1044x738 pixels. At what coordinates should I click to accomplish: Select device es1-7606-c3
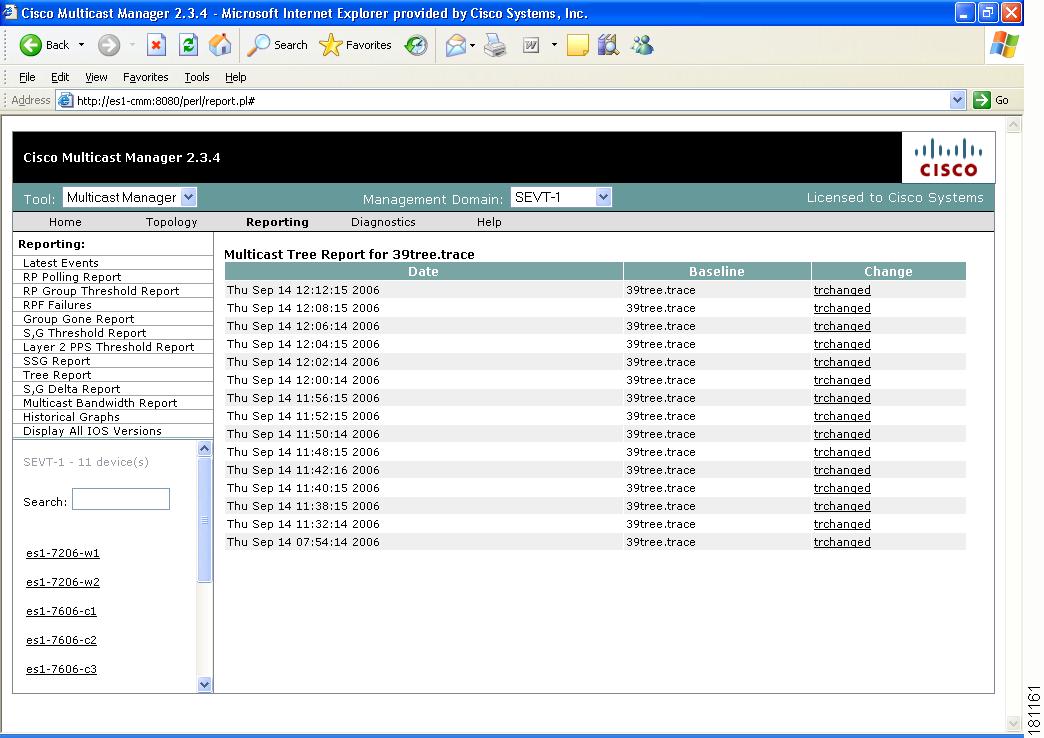pyautogui.click(x=61, y=669)
